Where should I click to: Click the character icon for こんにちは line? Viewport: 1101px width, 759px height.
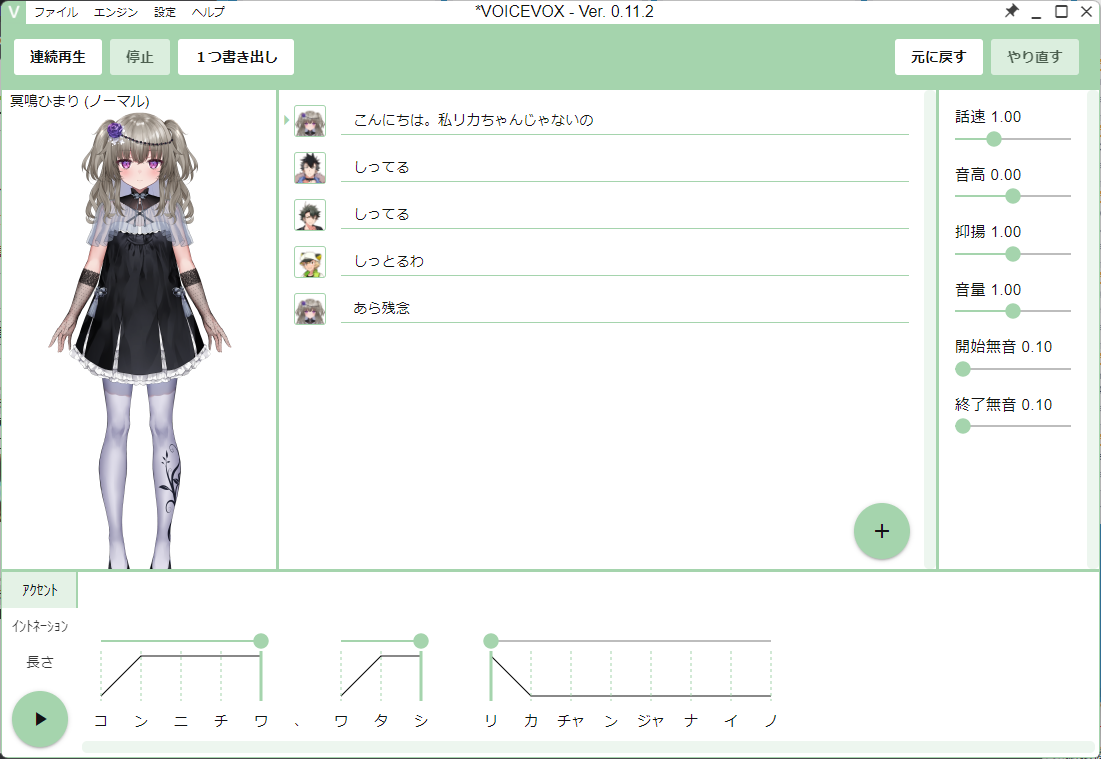(x=310, y=120)
